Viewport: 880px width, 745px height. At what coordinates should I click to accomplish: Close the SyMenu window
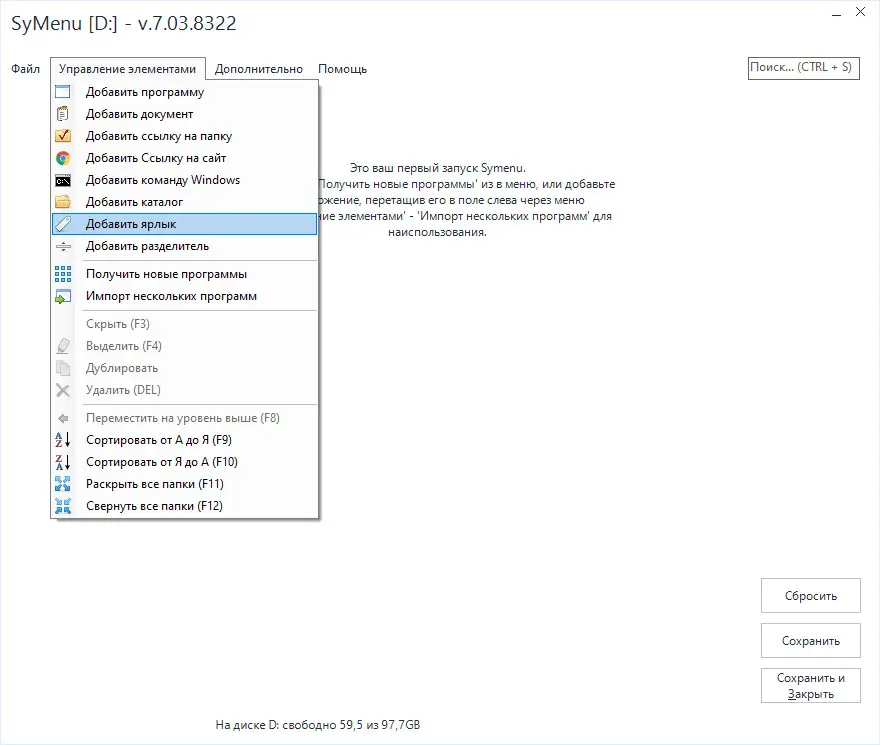[x=860, y=12]
